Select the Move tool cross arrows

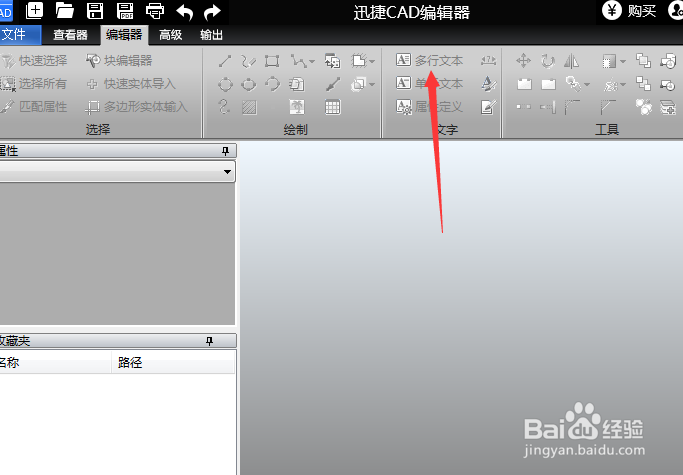(x=524, y=61)
